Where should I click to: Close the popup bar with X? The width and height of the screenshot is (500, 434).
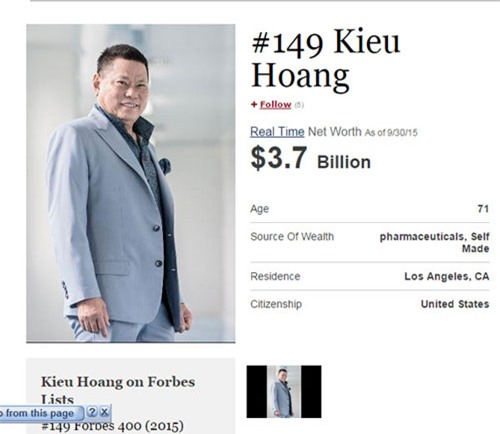tap(104, 412)
